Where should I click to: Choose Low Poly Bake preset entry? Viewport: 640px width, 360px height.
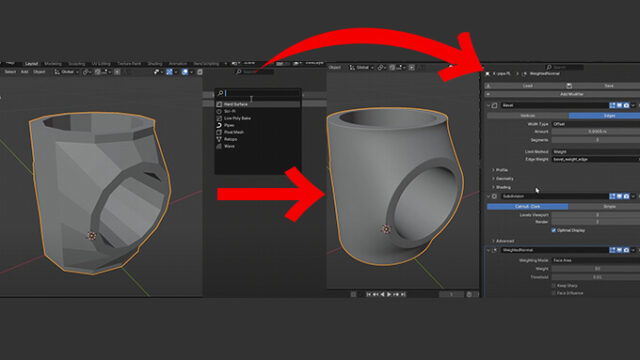point(258,118)
